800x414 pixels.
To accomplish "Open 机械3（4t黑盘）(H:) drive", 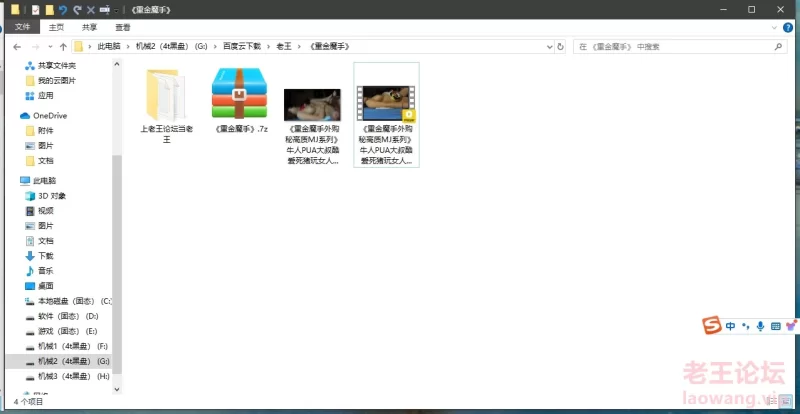I will tap(67, 376).
